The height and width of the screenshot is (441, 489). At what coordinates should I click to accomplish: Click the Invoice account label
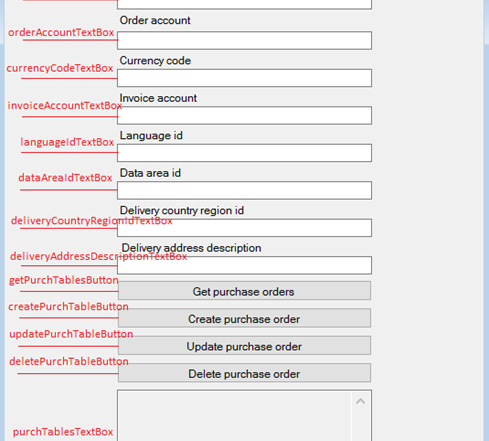tap(158, 98)
